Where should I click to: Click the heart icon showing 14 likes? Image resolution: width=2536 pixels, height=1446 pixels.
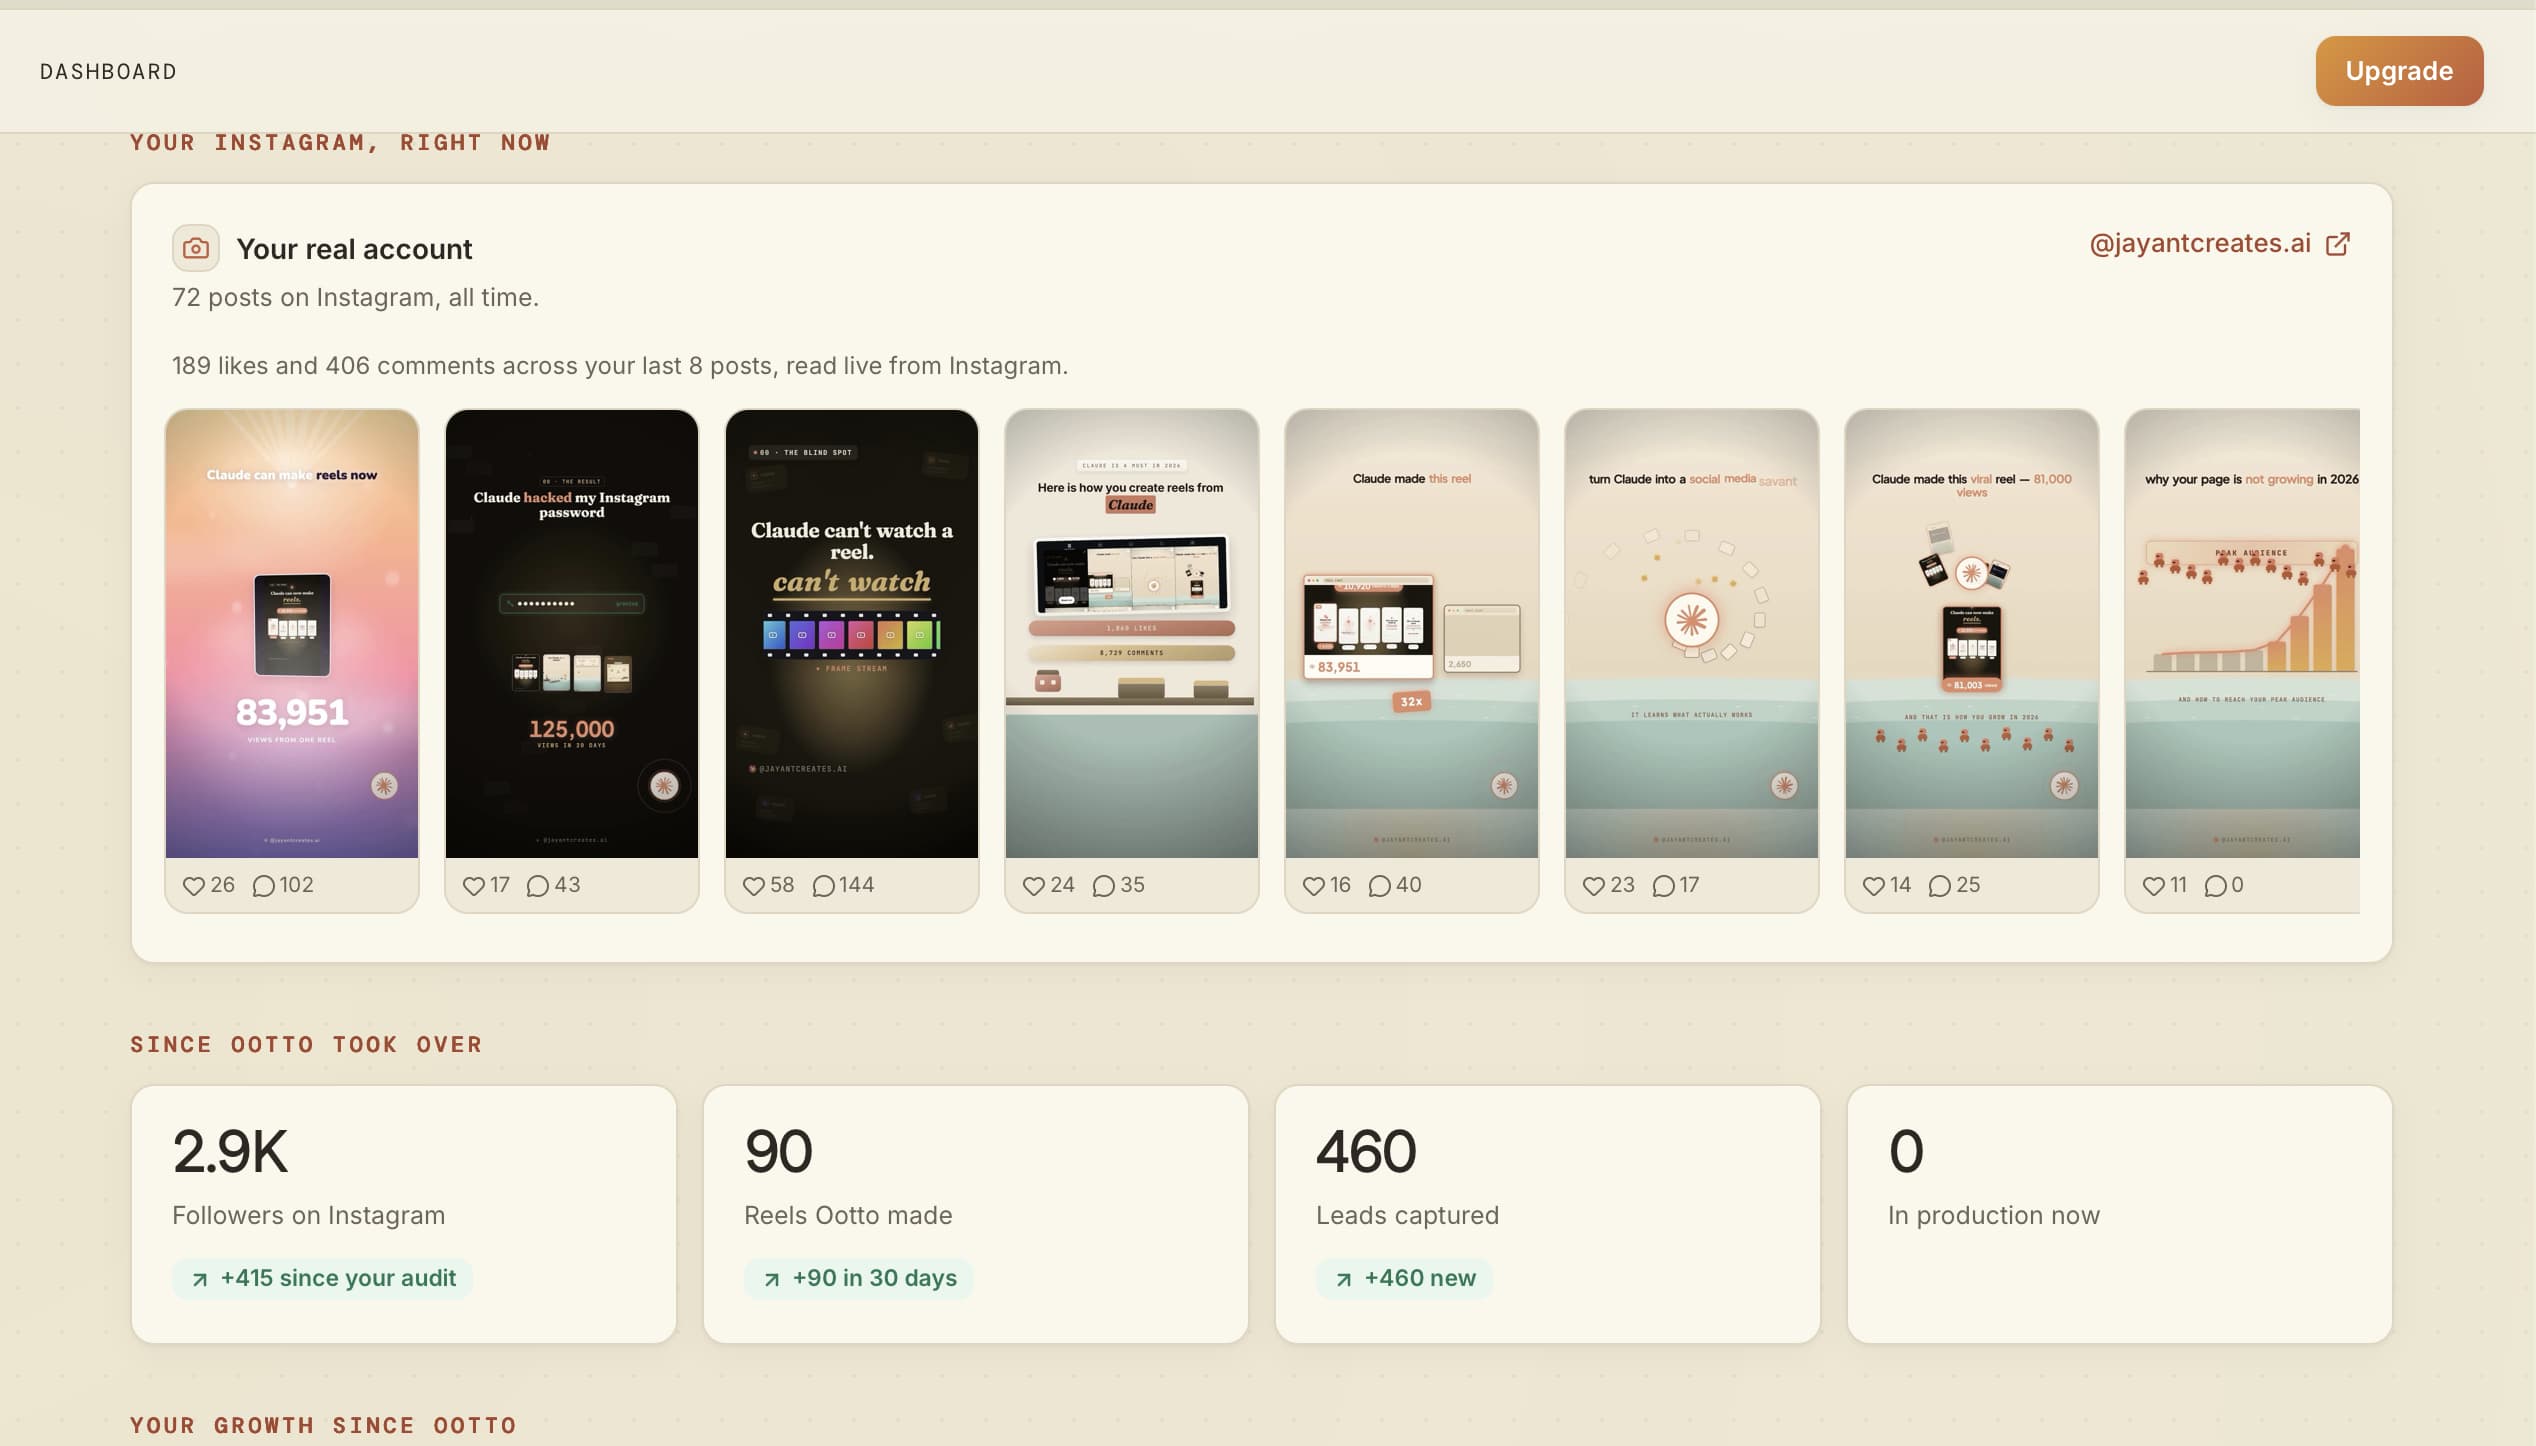pyautogui.click(x=1874, y=886)
